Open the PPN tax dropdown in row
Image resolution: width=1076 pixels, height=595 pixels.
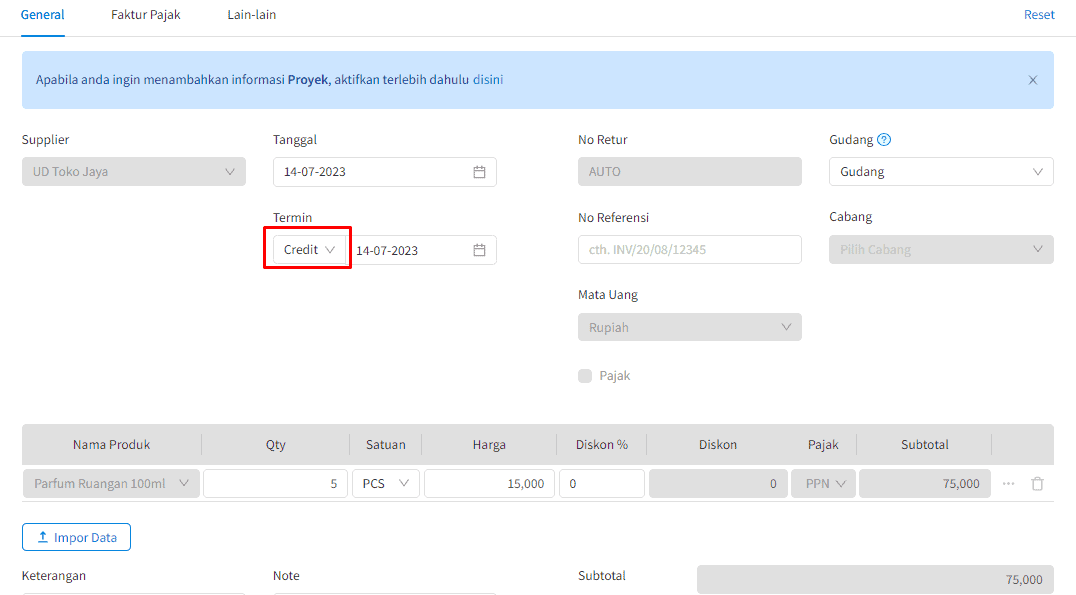(823, 484)
